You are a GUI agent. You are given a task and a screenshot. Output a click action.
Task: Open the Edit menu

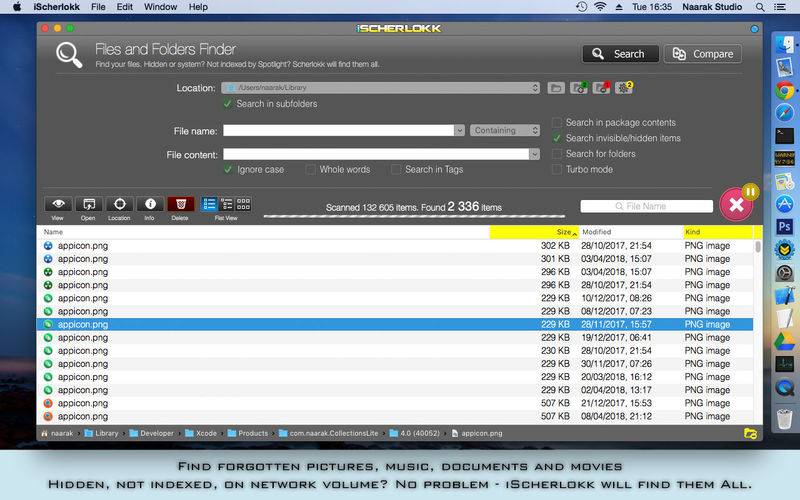click(124, 7)
